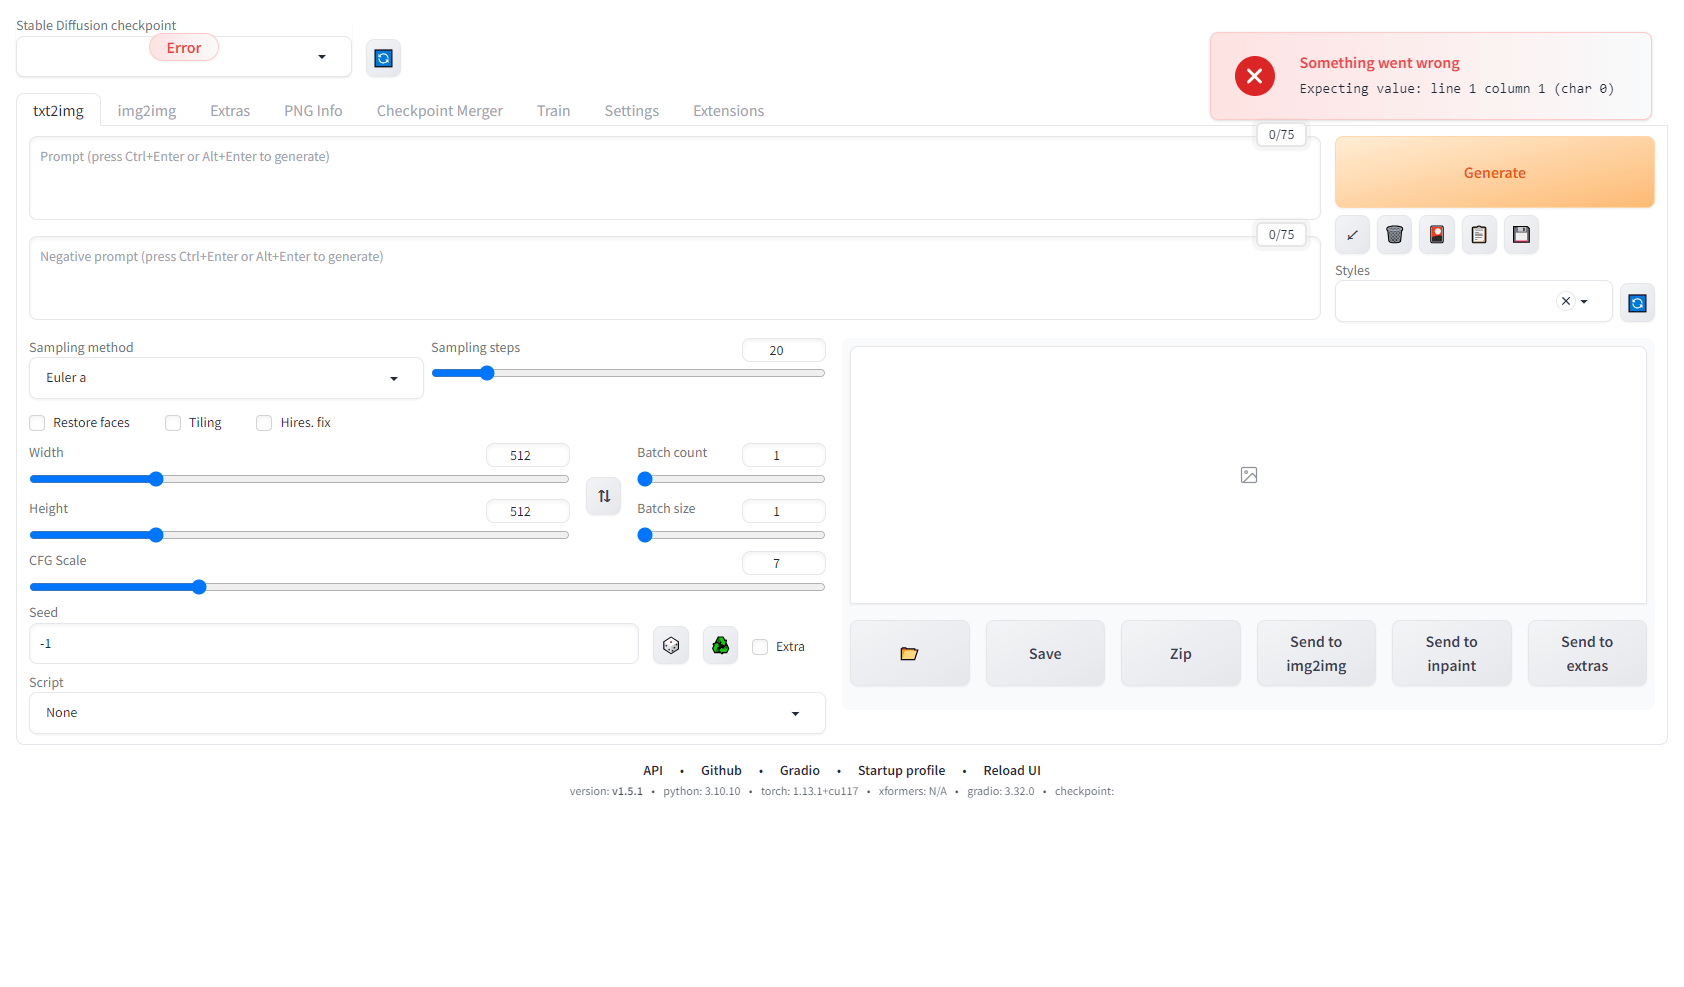Apply selected styles with the clipboard icon
The height and width of the screenshot is (987, 1684).
tap(1479, 235)
